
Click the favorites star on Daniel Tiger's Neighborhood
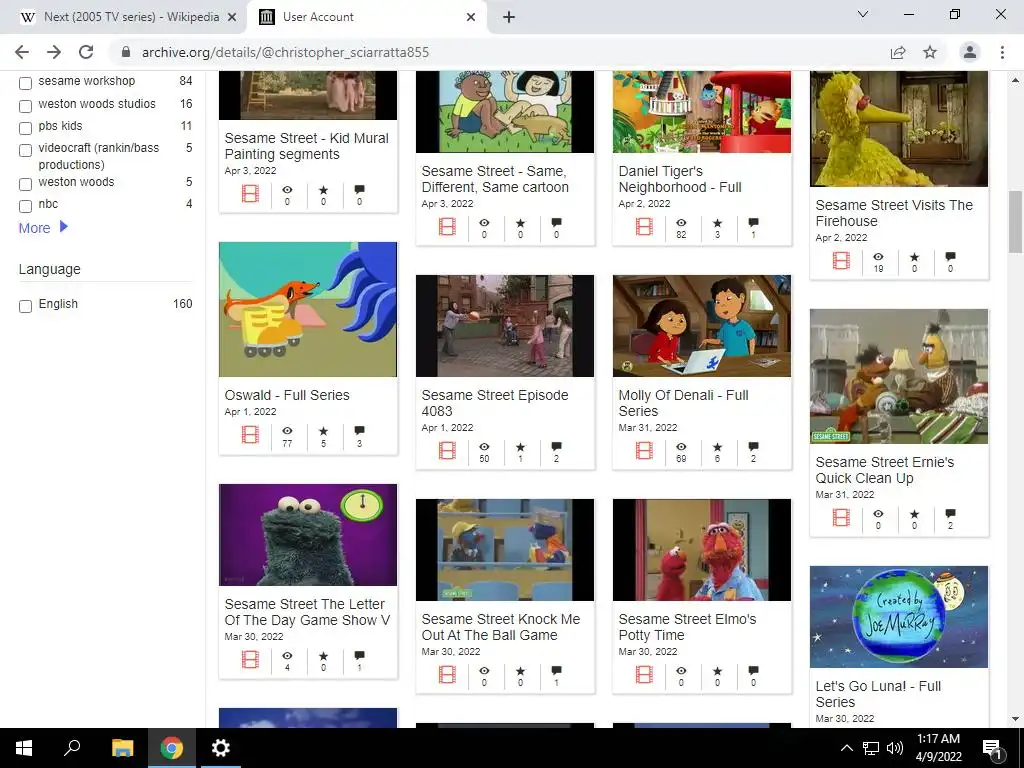(x=717, y=223)
